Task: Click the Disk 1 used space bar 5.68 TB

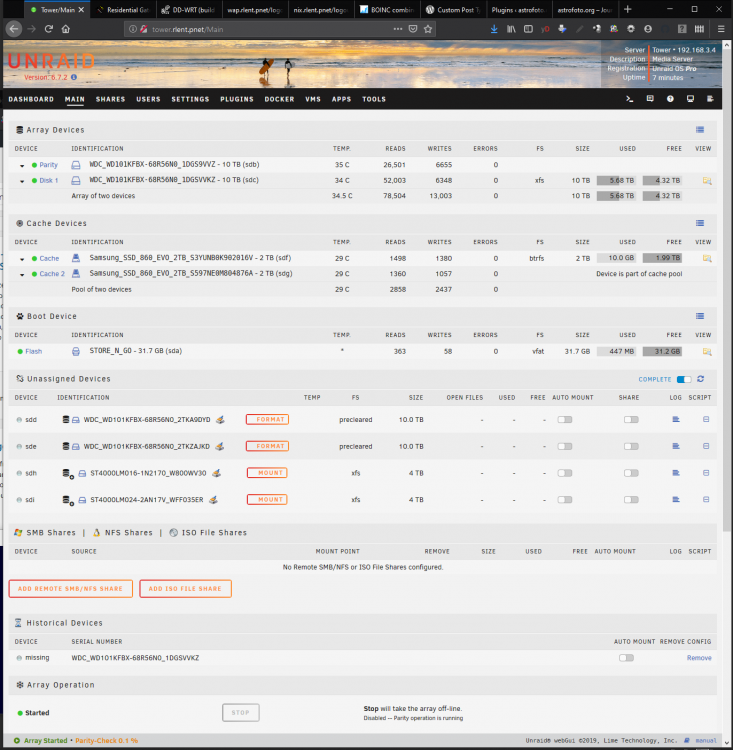Action: click(x=616, y=180)
